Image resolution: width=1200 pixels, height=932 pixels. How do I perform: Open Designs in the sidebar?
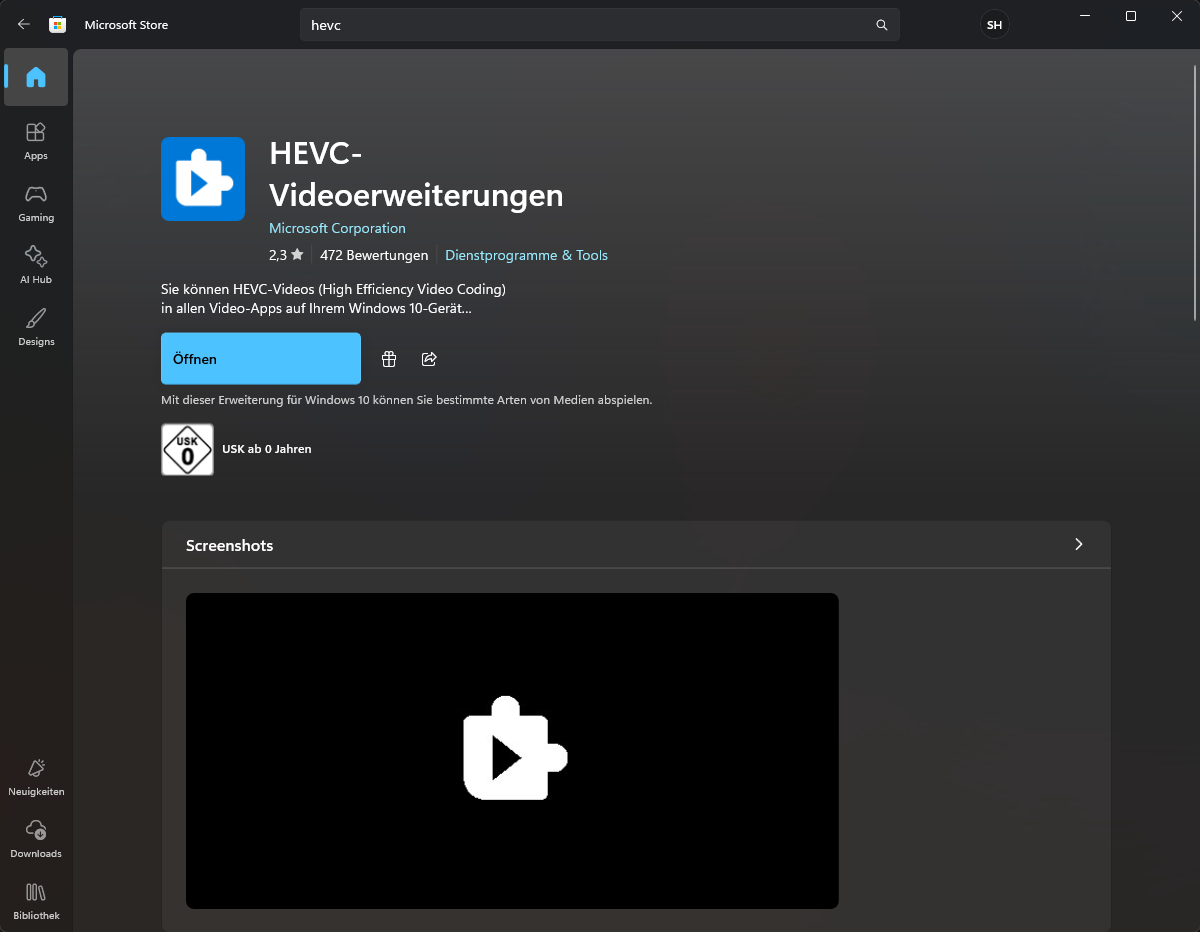[36, 327]
